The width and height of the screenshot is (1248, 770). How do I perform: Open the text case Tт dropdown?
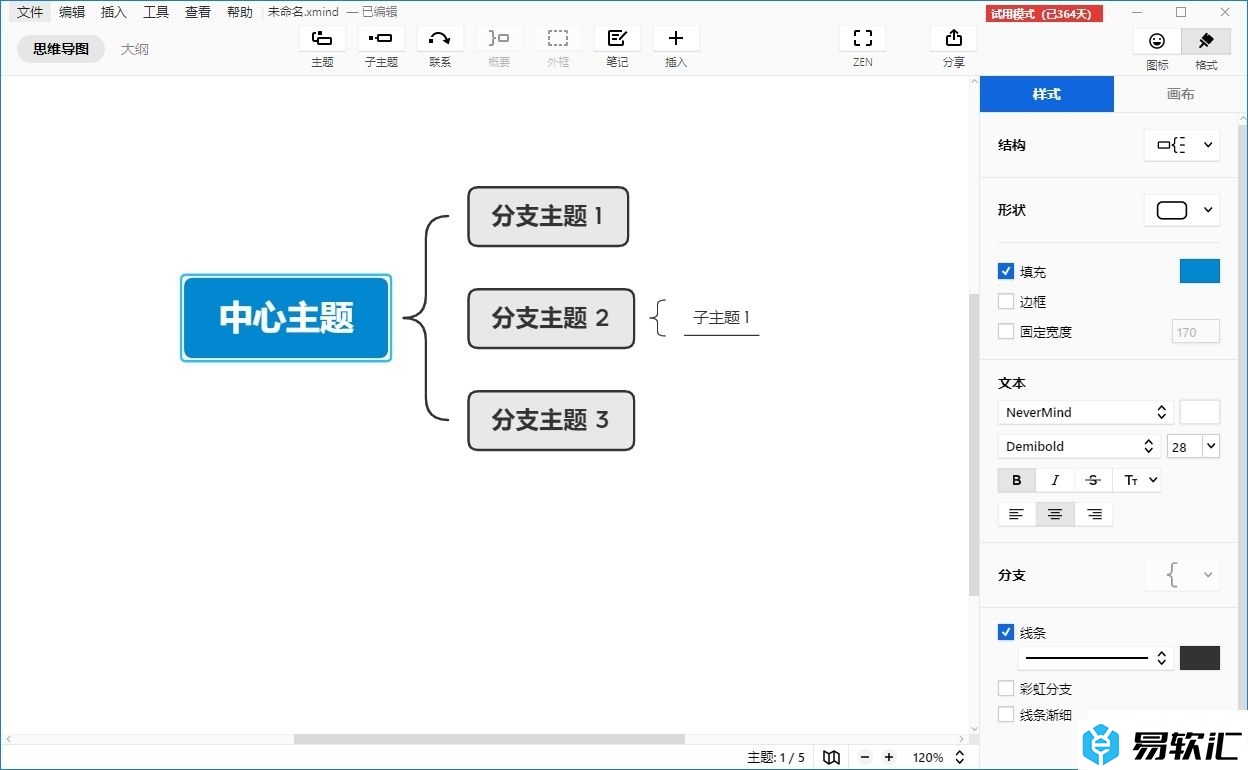pos(1138,480)
